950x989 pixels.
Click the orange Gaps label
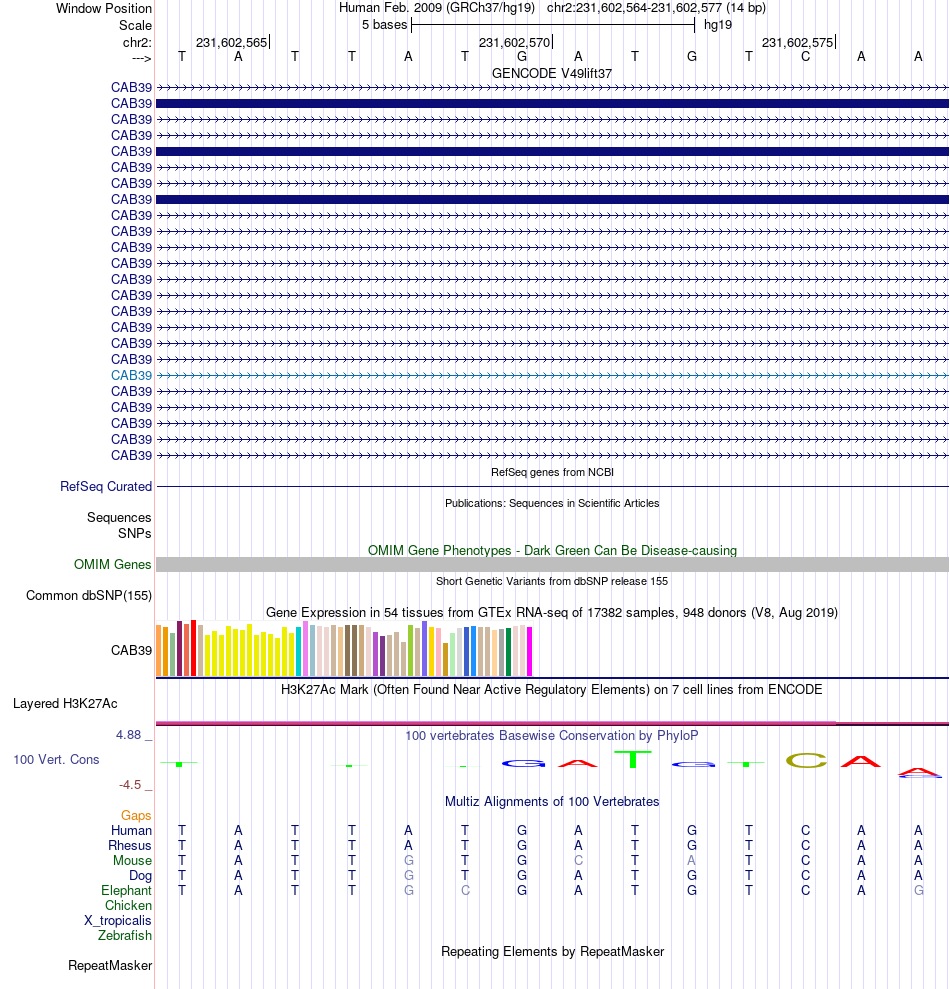pos(136,816)
